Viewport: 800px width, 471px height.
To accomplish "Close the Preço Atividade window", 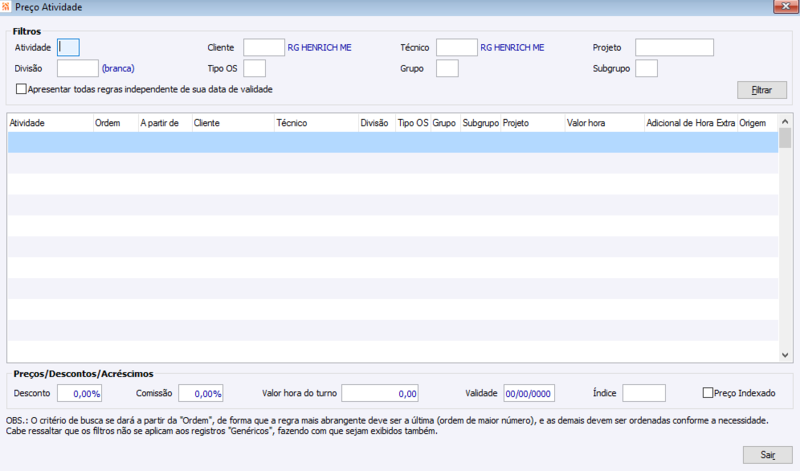I will click(785, 6).
